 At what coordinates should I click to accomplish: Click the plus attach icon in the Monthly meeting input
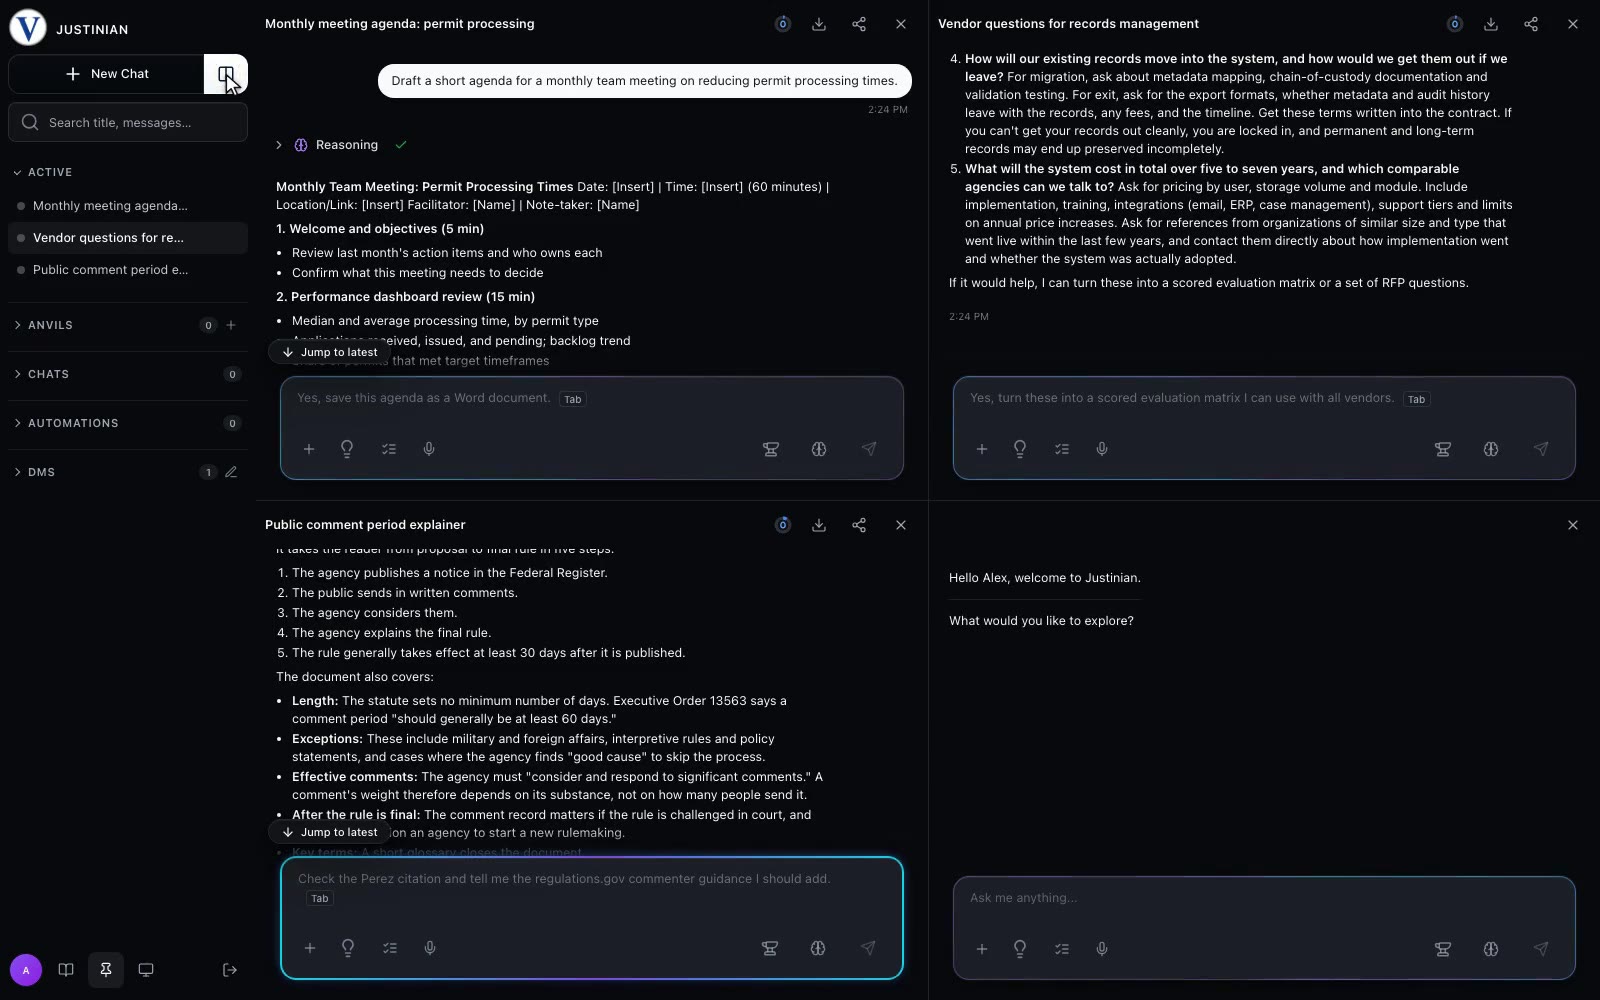(x=309, y=449)
